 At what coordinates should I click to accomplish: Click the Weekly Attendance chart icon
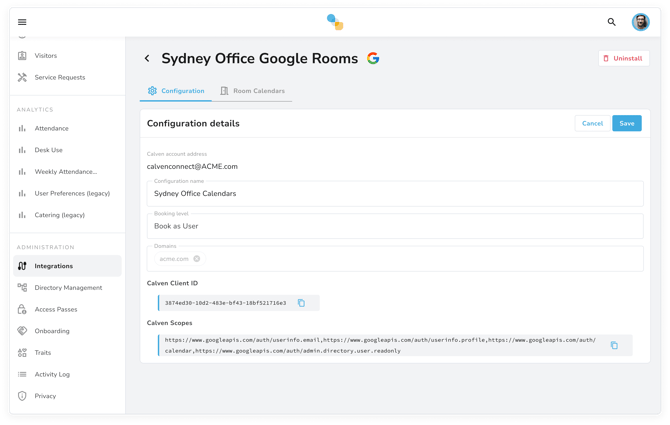click(x=22, y=172)
